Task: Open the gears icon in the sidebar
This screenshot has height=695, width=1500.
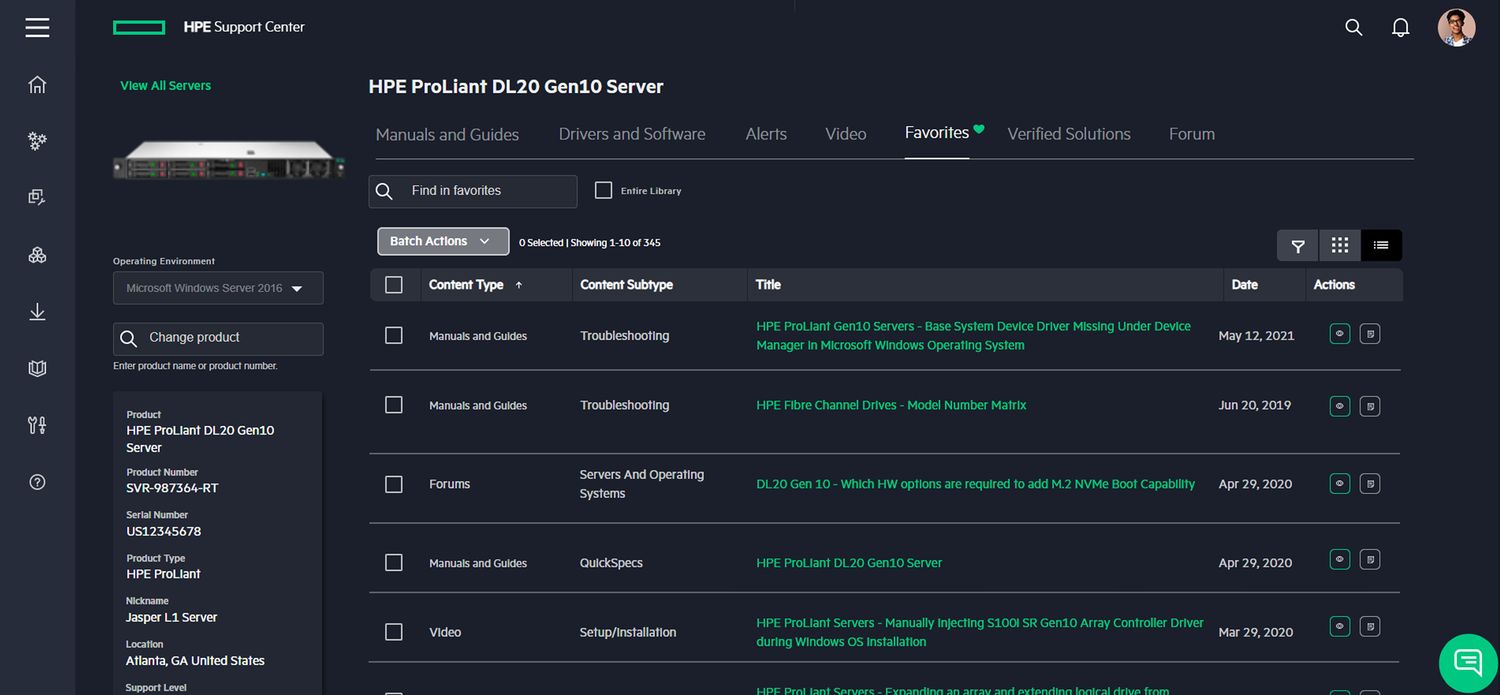Action: coord(37,141)
